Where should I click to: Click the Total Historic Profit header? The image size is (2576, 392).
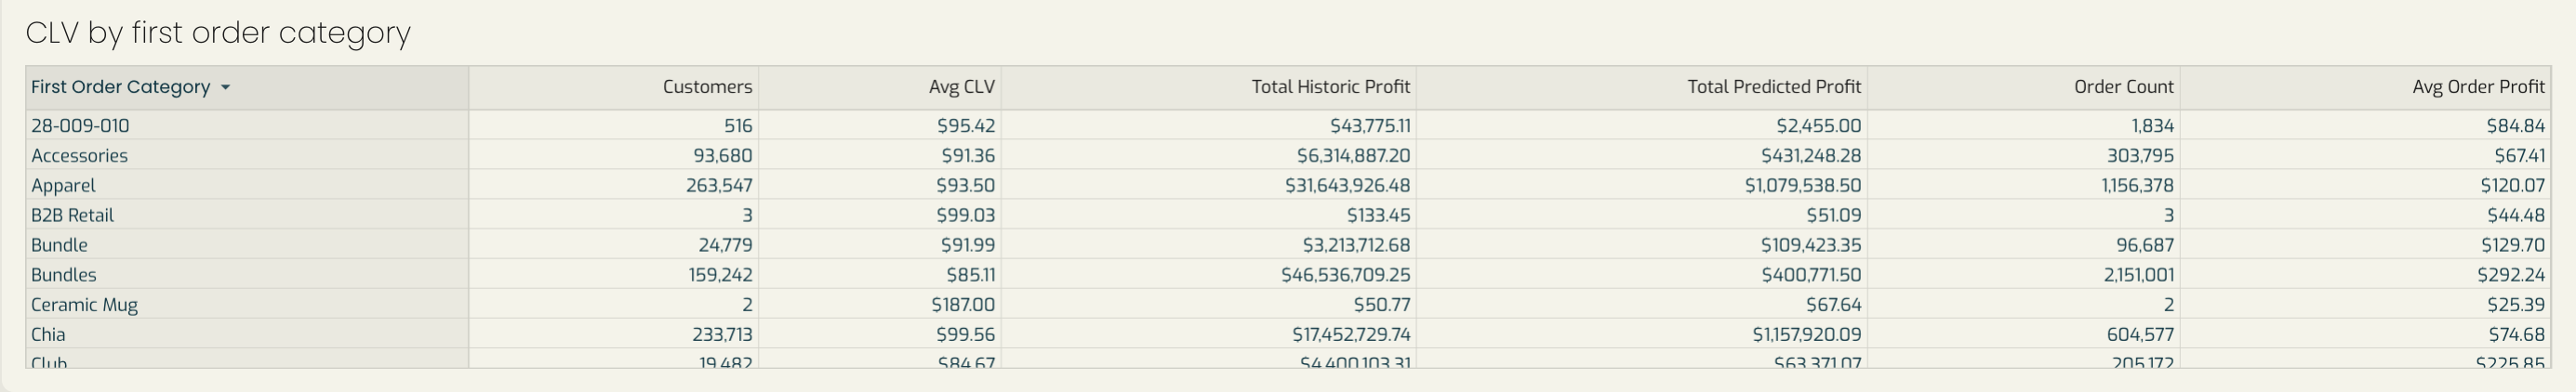click(1209, 88)
